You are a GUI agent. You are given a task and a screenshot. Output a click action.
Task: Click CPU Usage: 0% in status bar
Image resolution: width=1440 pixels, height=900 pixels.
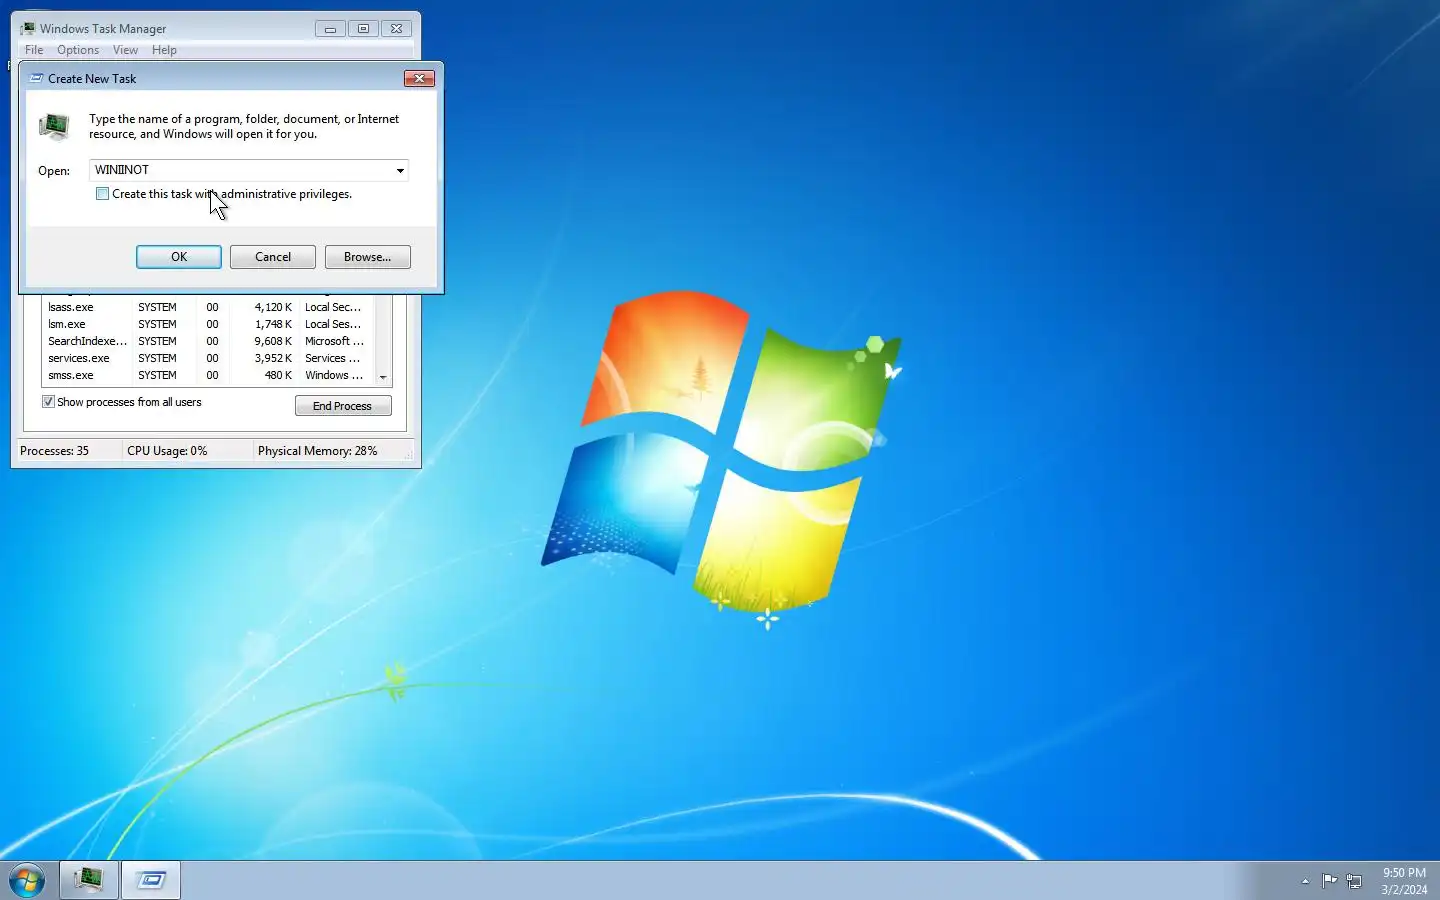coord(167,451)
